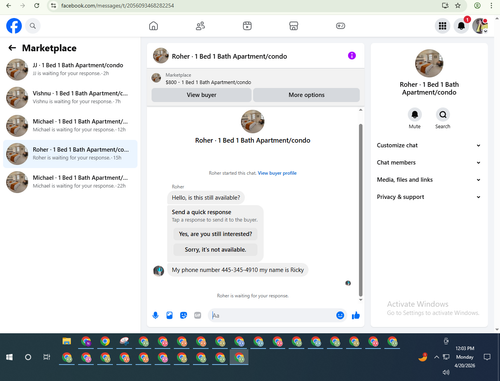This screenshot has width=500, height=381.
Task: Click the listing photo in right info panel
Action: point(429,63)
